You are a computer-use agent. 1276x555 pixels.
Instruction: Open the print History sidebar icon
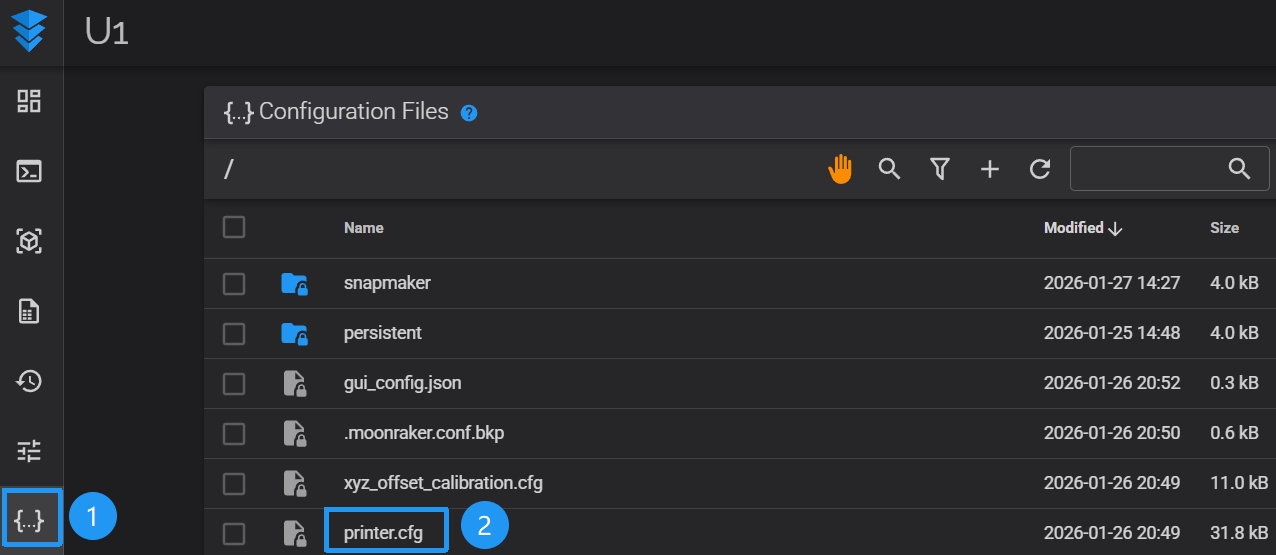pyautogui.click(x=30, y=381)
